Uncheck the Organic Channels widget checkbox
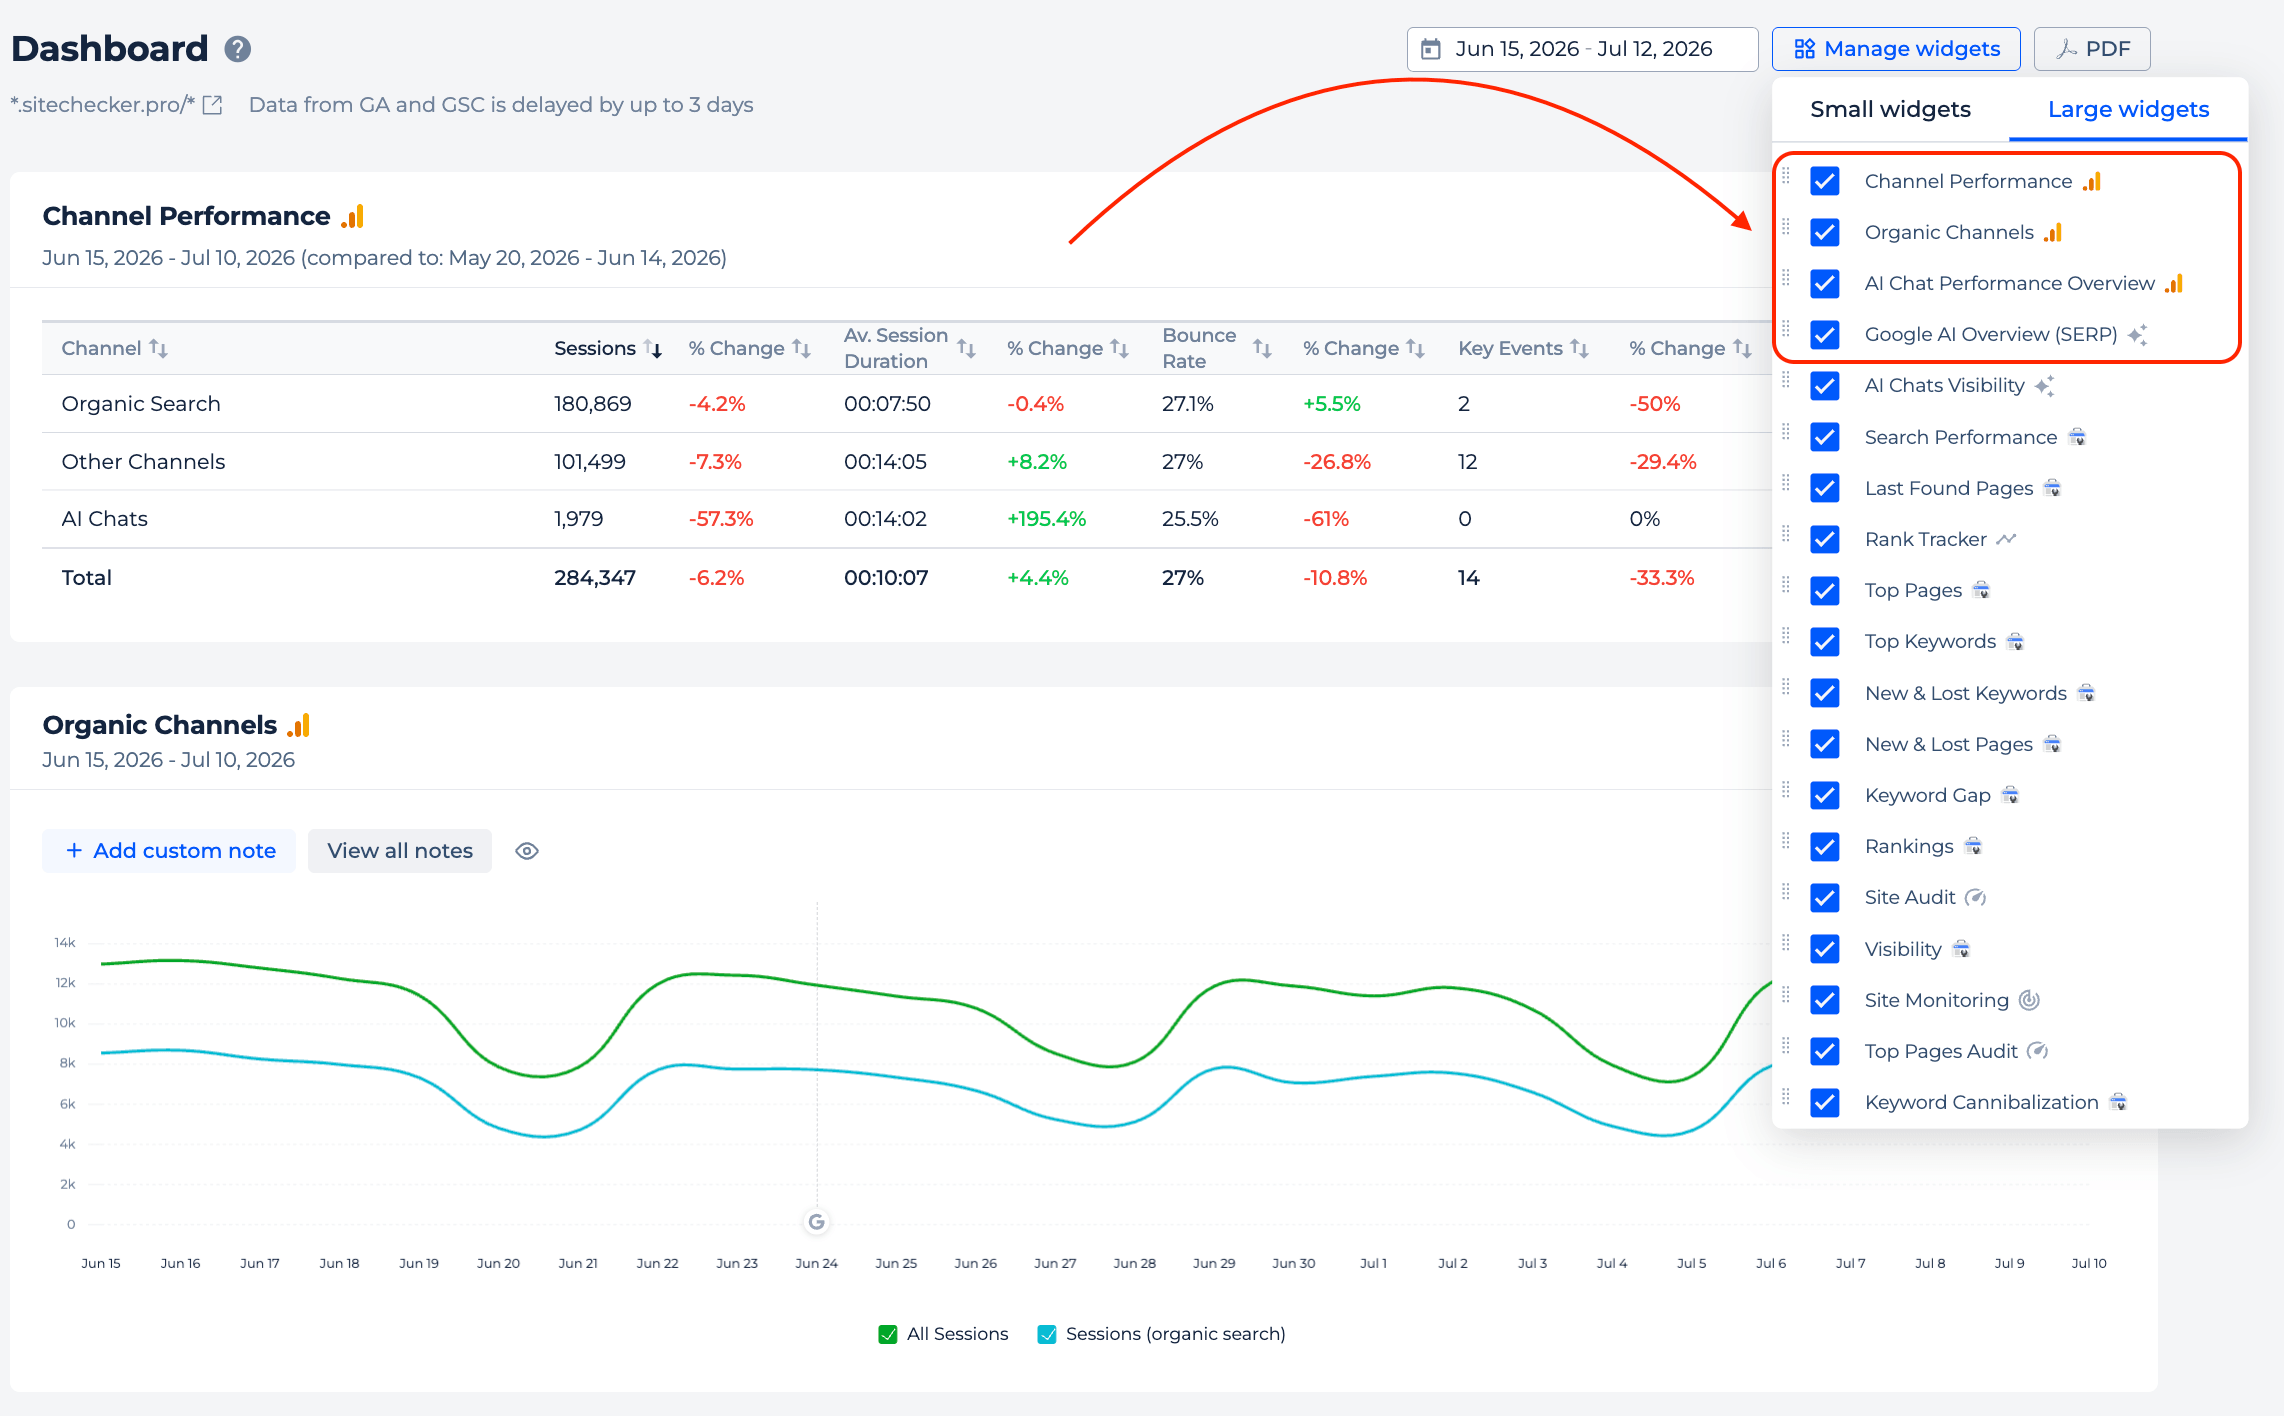 pos(1825,232)
